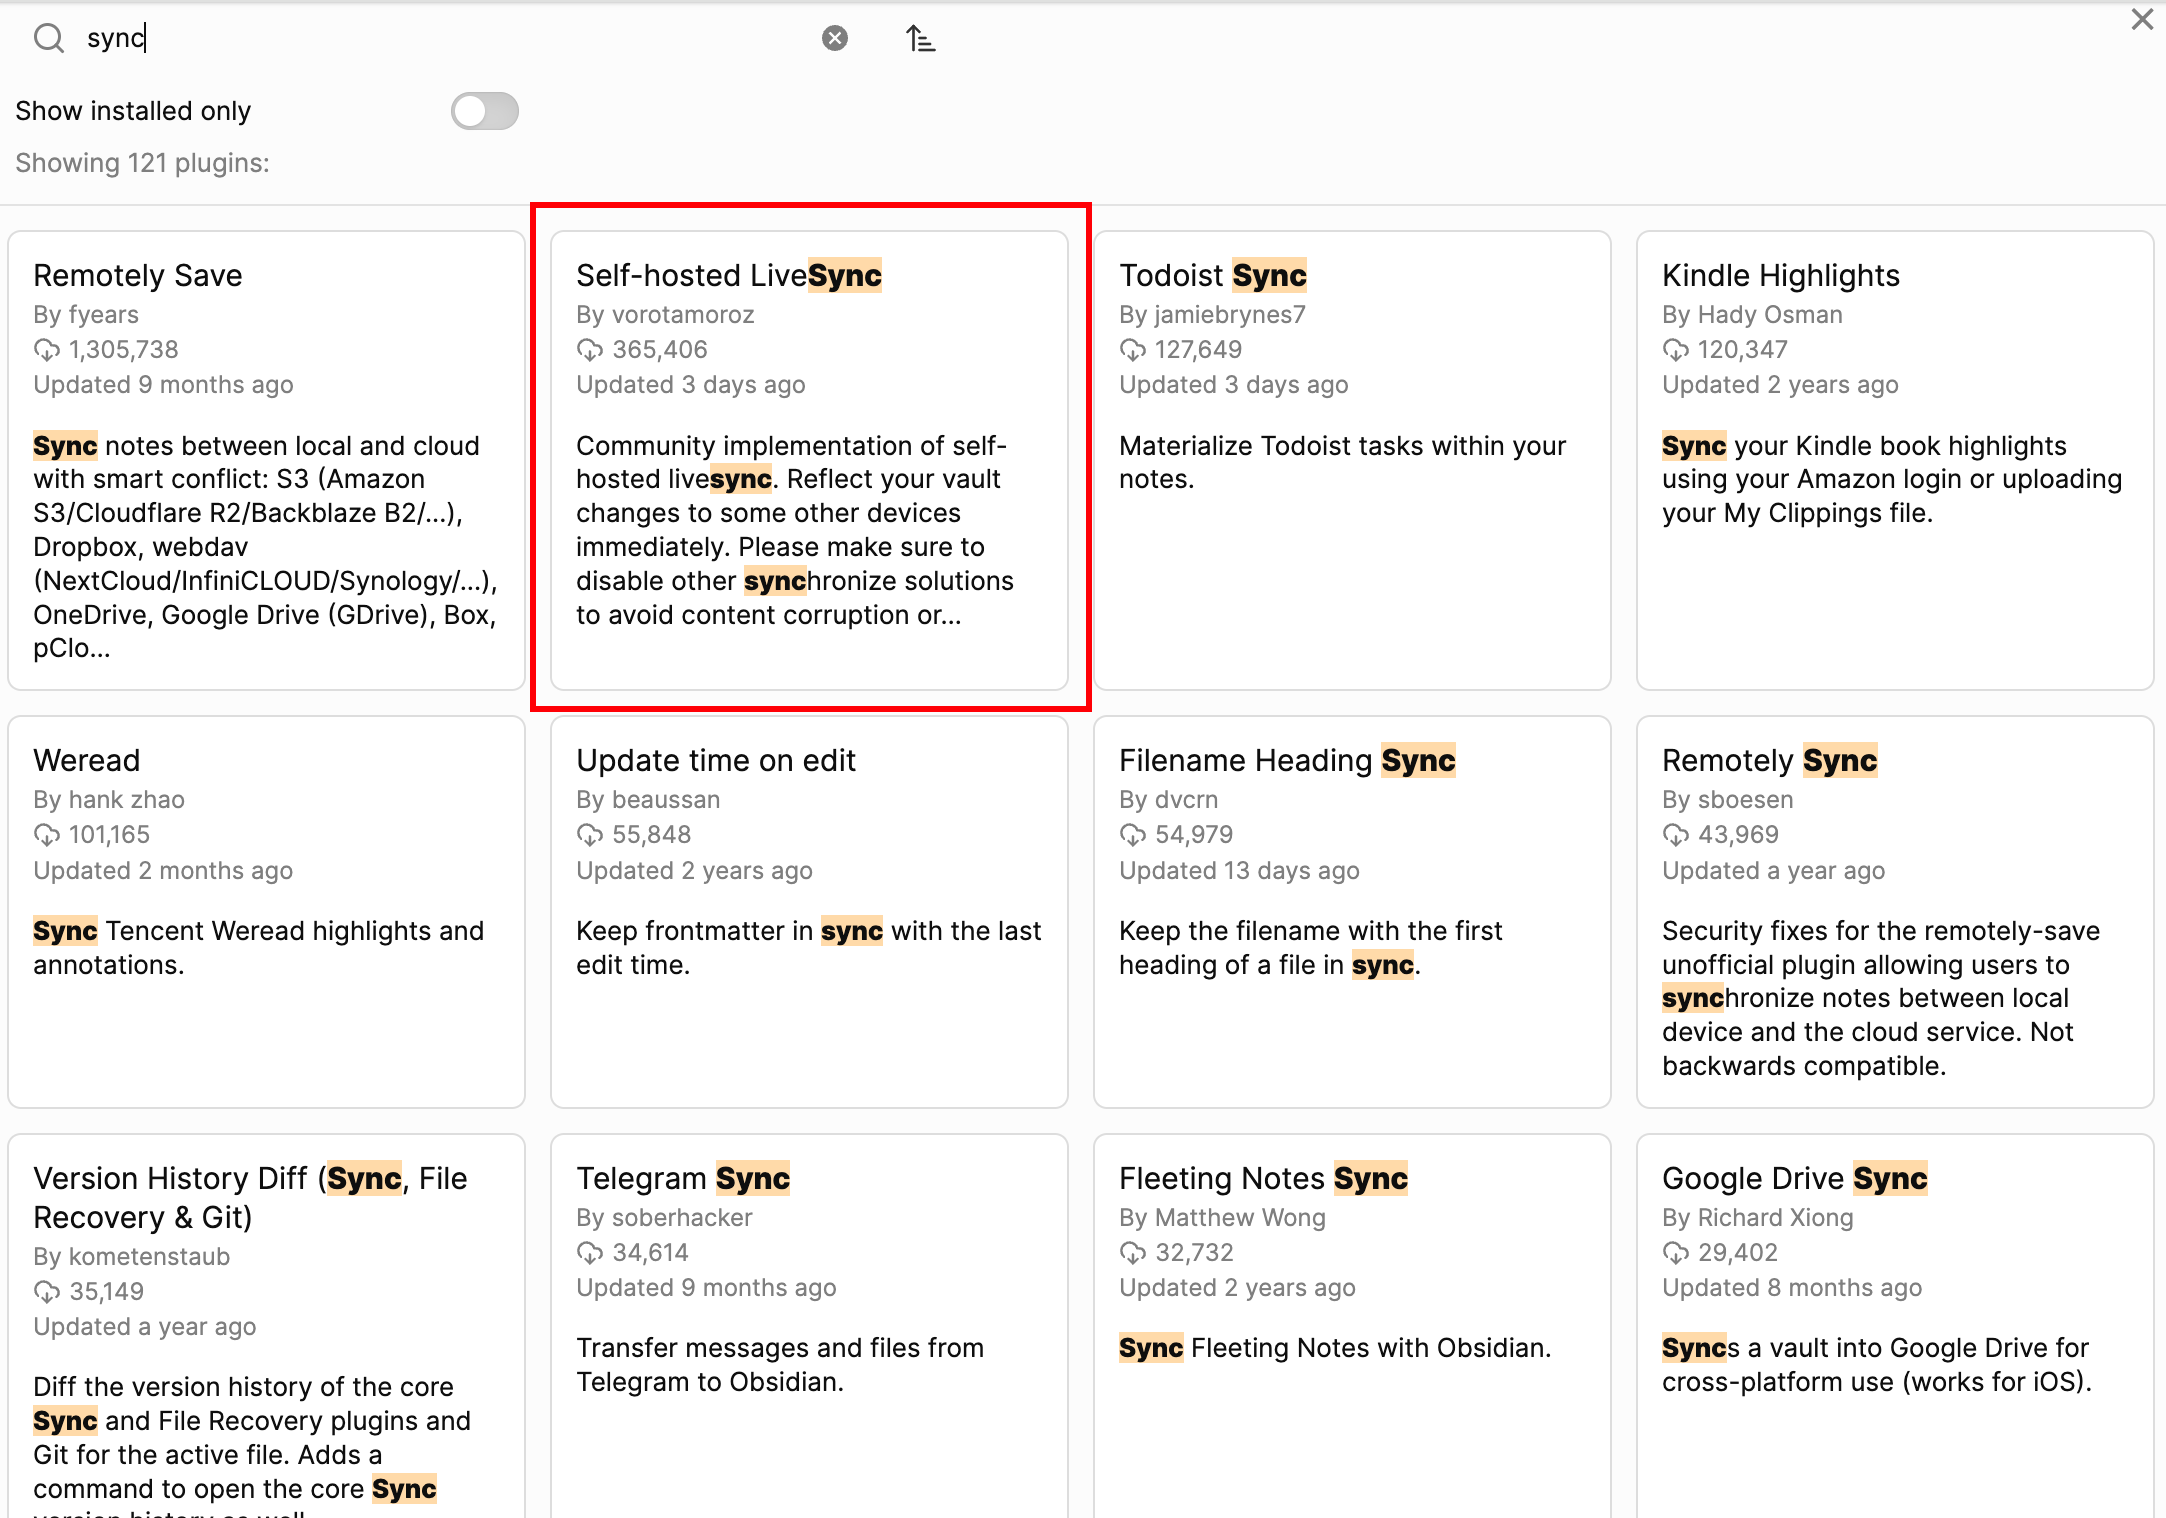Click the download icon beside 120,347
Screen dimensions: 2166x1518
pos(1675,350)
